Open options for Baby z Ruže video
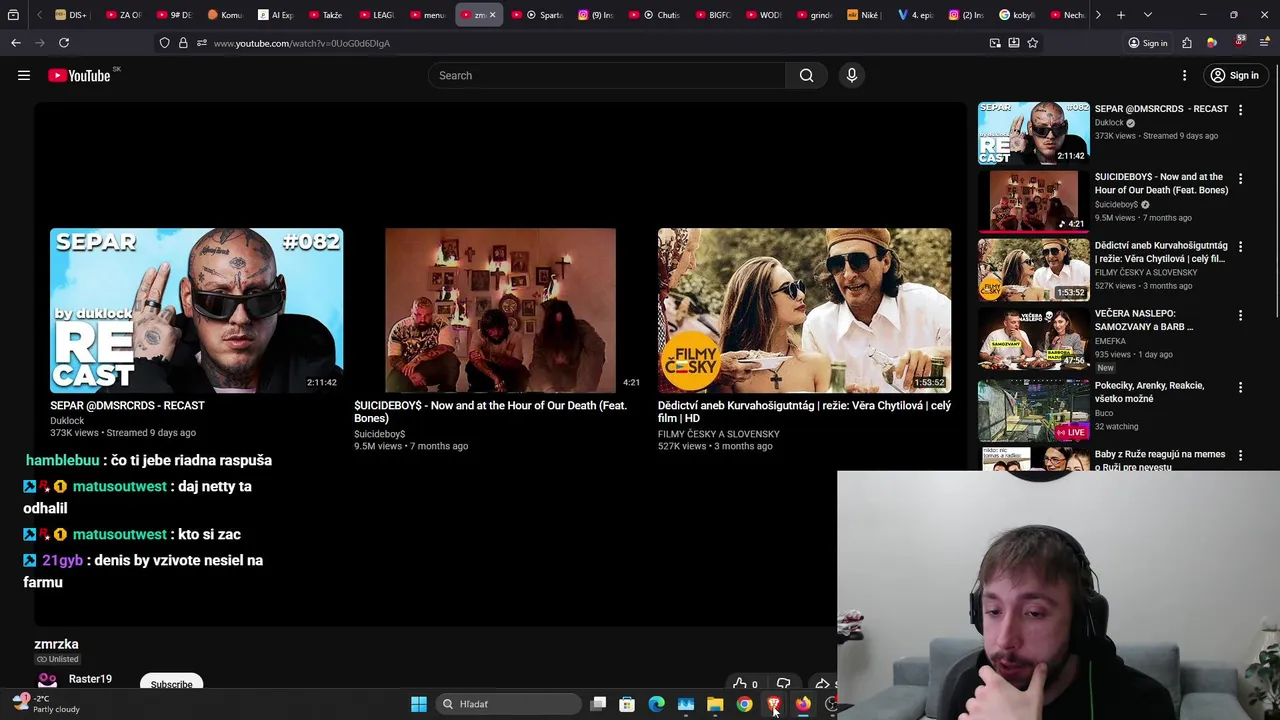This screenshot has width=1280, height=720. (1240, 455)
